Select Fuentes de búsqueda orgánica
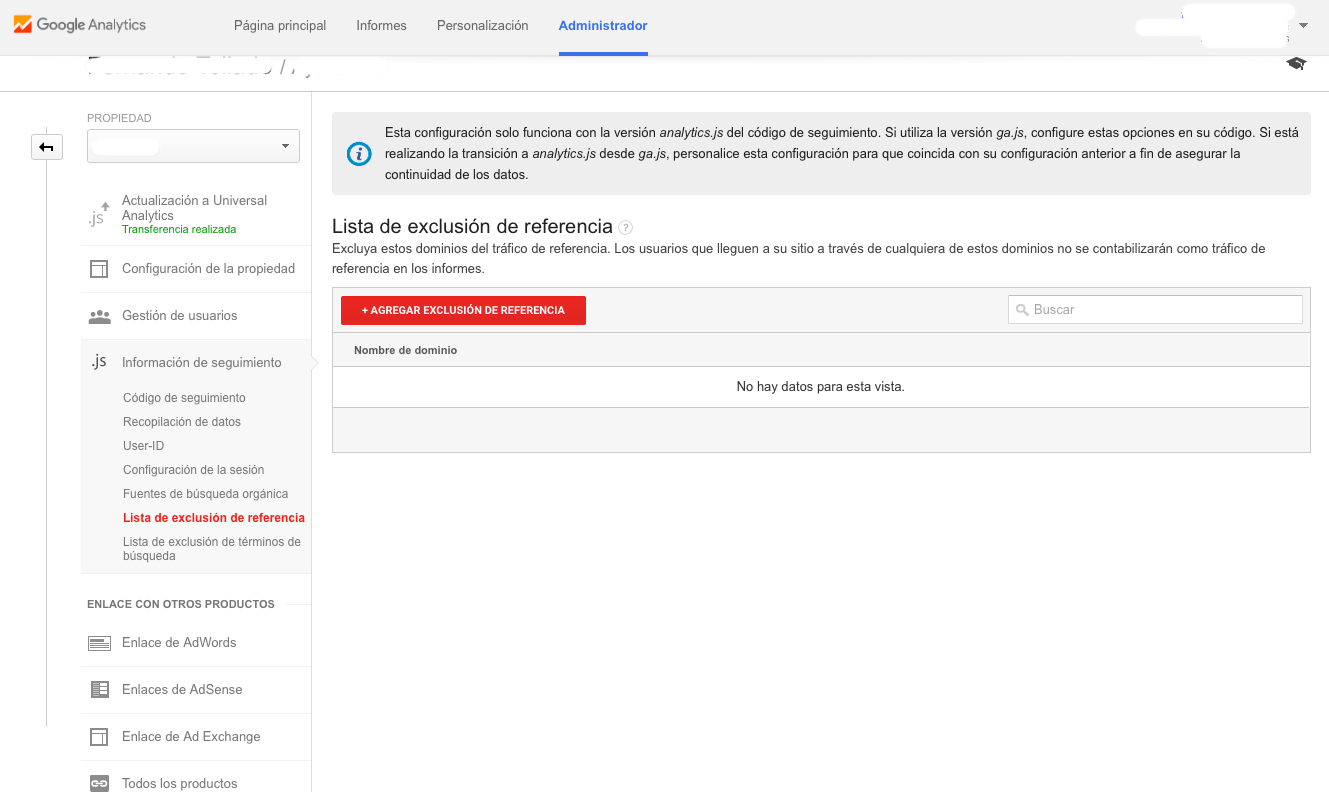The image size is (1329, 809). (205, 494)
